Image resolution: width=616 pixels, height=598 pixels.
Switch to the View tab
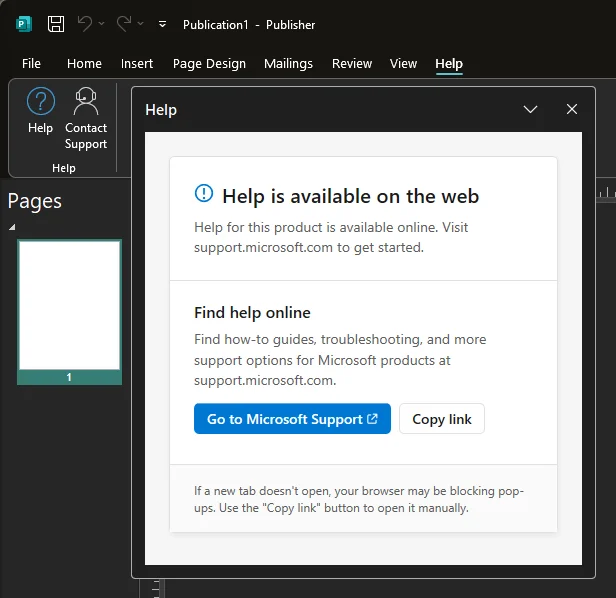tap(403, 64)
